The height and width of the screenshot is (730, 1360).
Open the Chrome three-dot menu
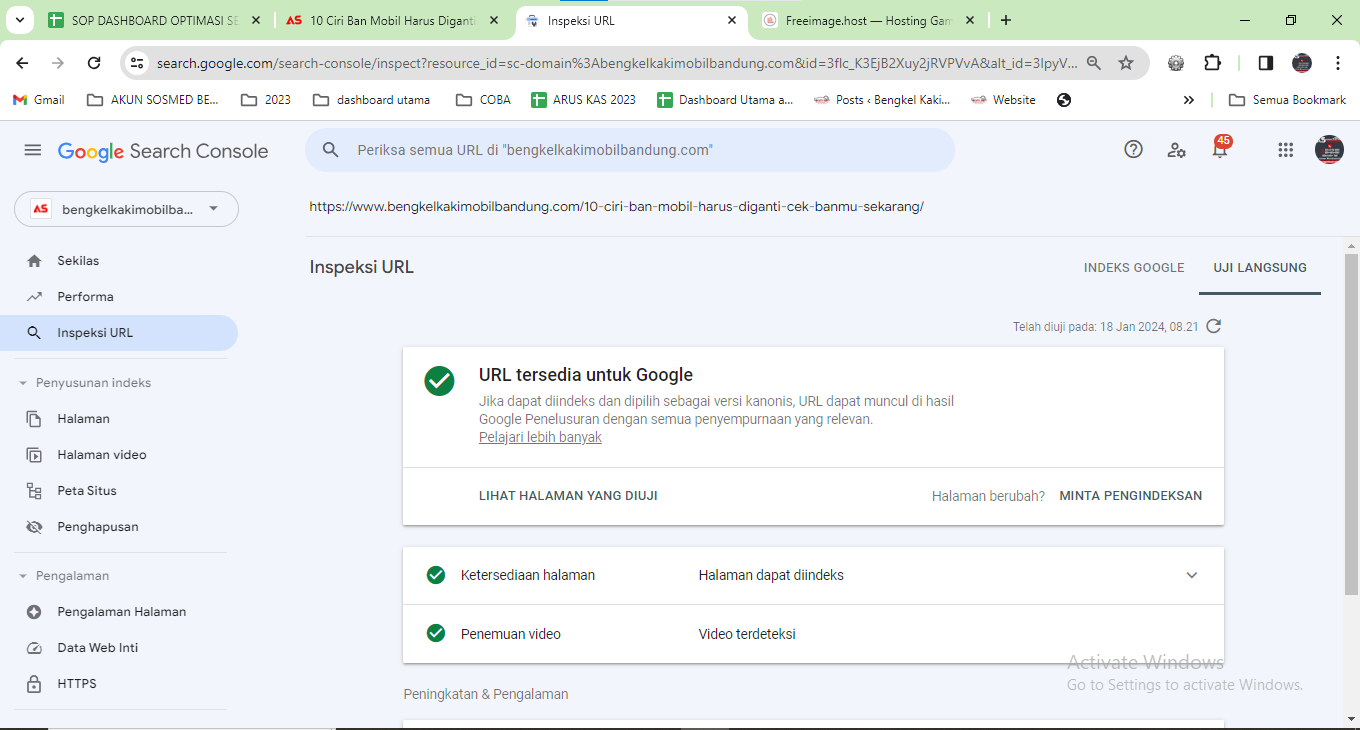1338,63
